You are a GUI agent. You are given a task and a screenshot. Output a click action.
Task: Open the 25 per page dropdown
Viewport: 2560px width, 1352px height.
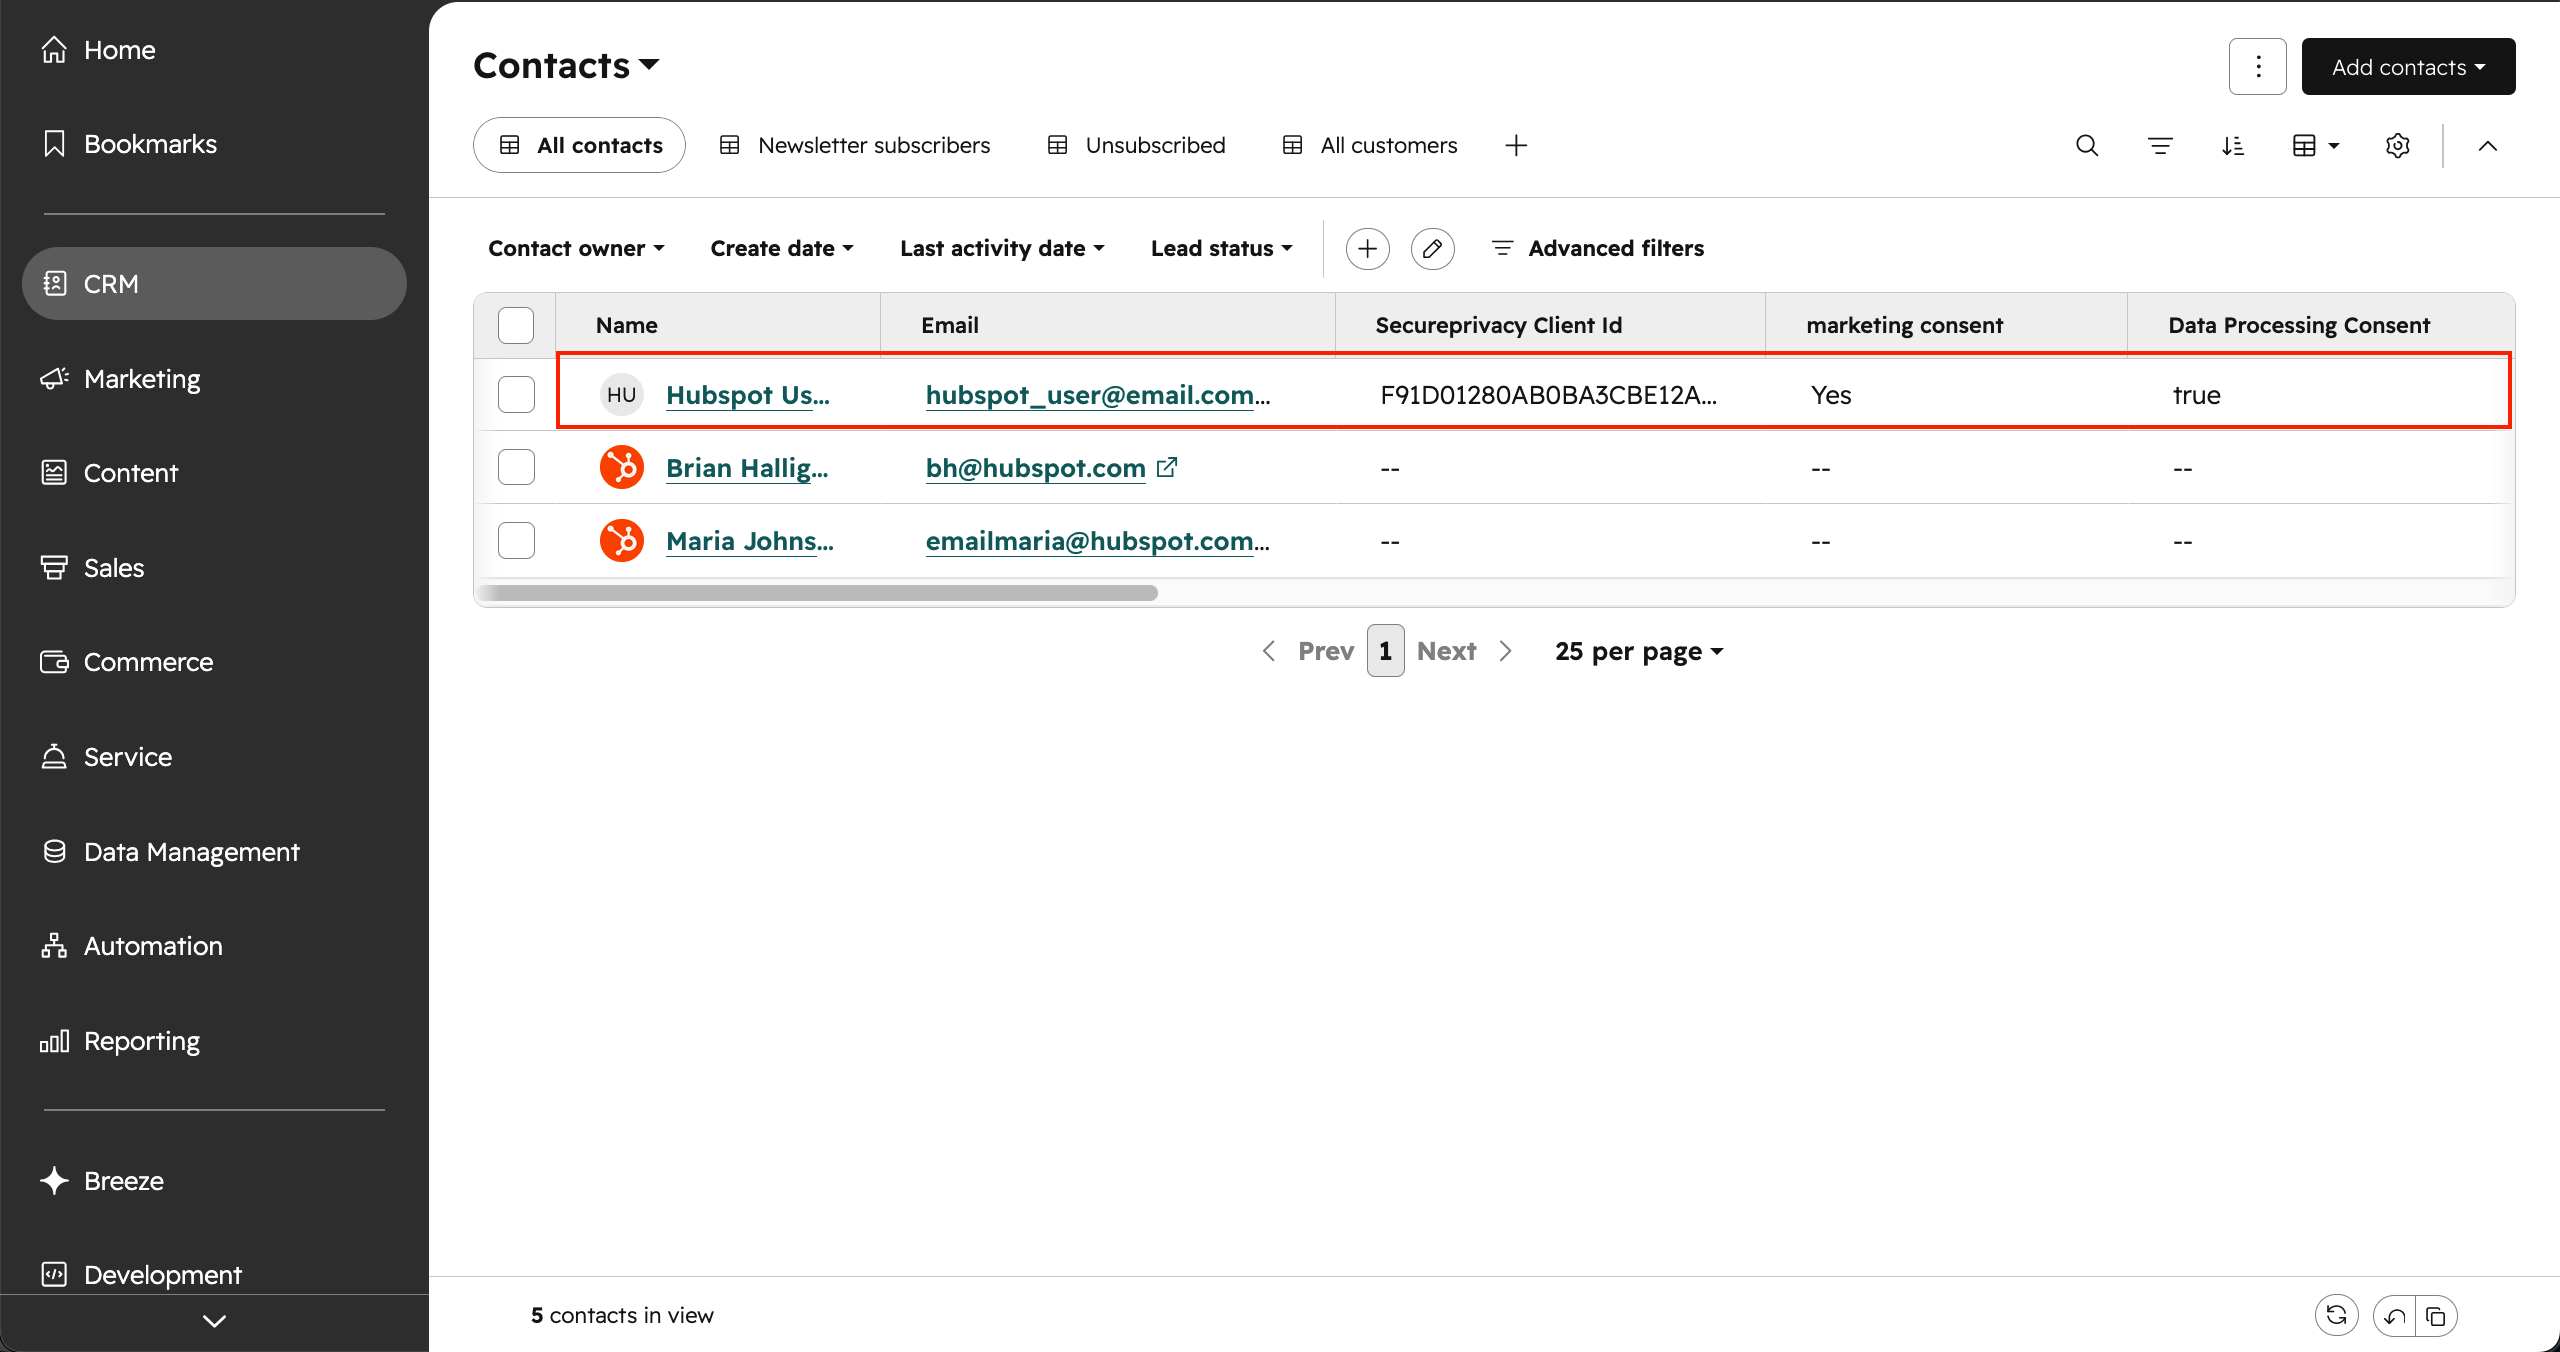(1639, 651)
